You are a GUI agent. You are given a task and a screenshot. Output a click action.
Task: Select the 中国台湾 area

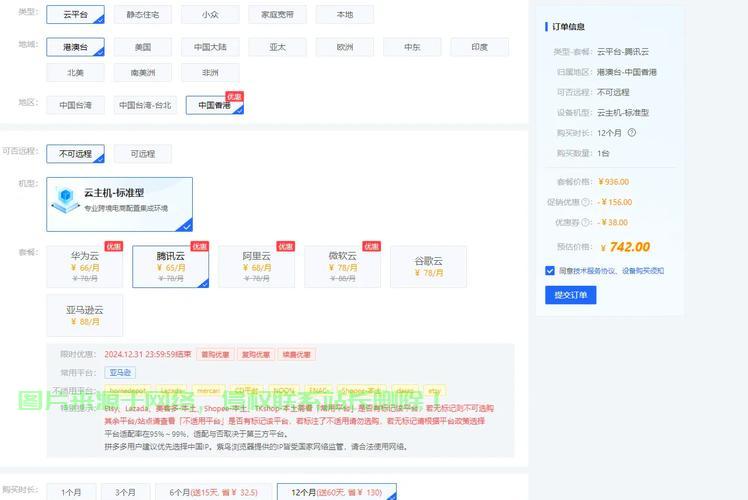click(75, 105)
